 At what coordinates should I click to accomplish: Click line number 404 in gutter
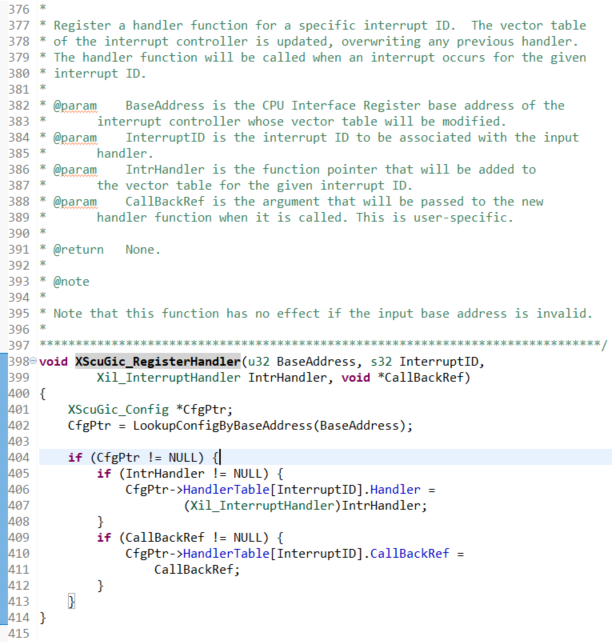coord(19,457)
